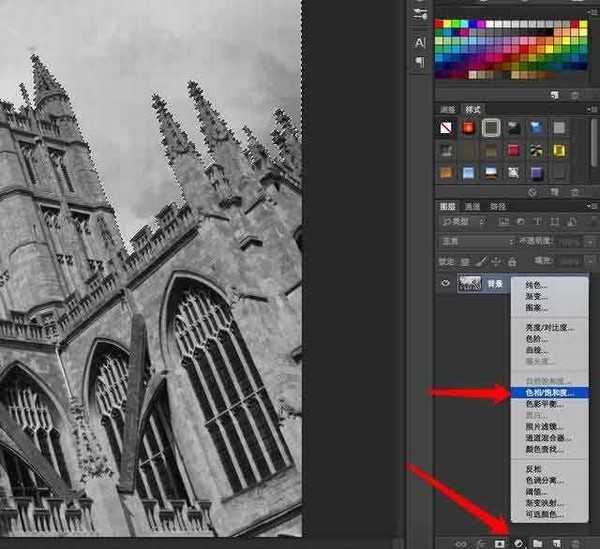Click the new group folder icon
This screenshot has width=600, height=549.
pyautogui.click(x=537, y=541)
